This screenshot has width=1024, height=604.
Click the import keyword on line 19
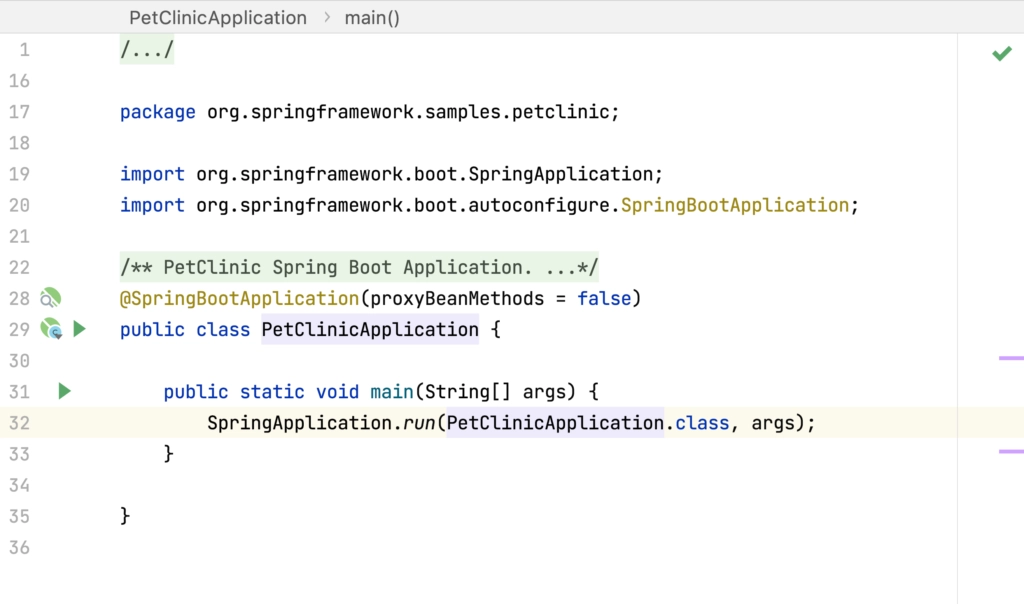click(152, 174)
